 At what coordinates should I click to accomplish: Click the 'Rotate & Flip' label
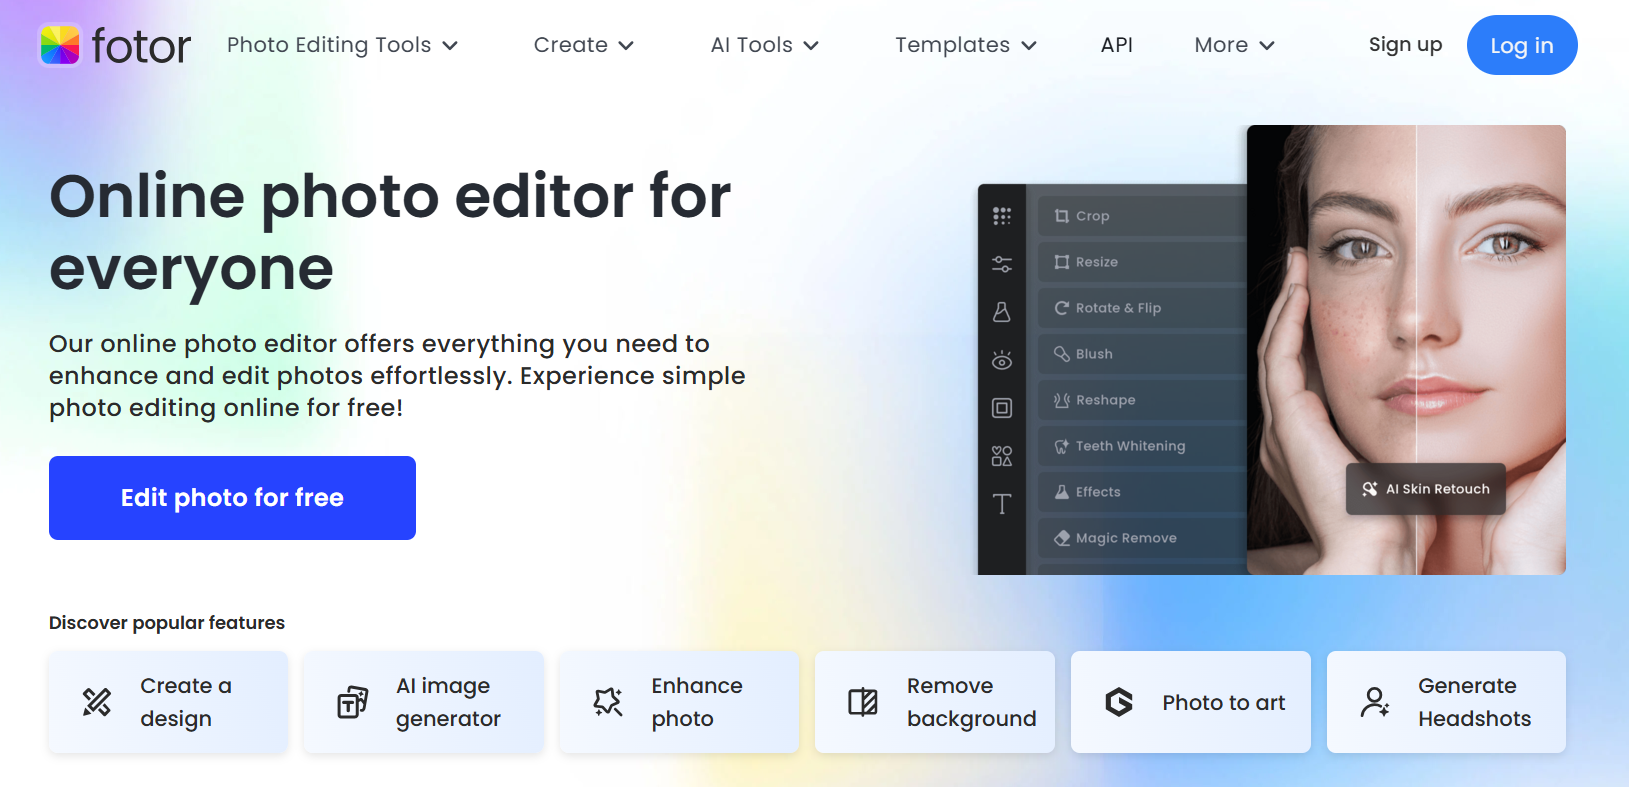tap(1119, 308)
